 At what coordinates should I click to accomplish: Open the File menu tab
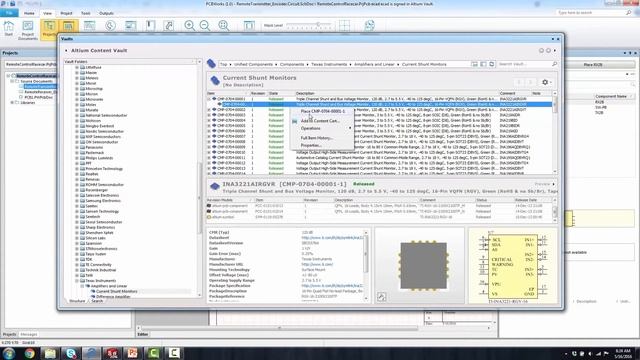tap(9, 13)
